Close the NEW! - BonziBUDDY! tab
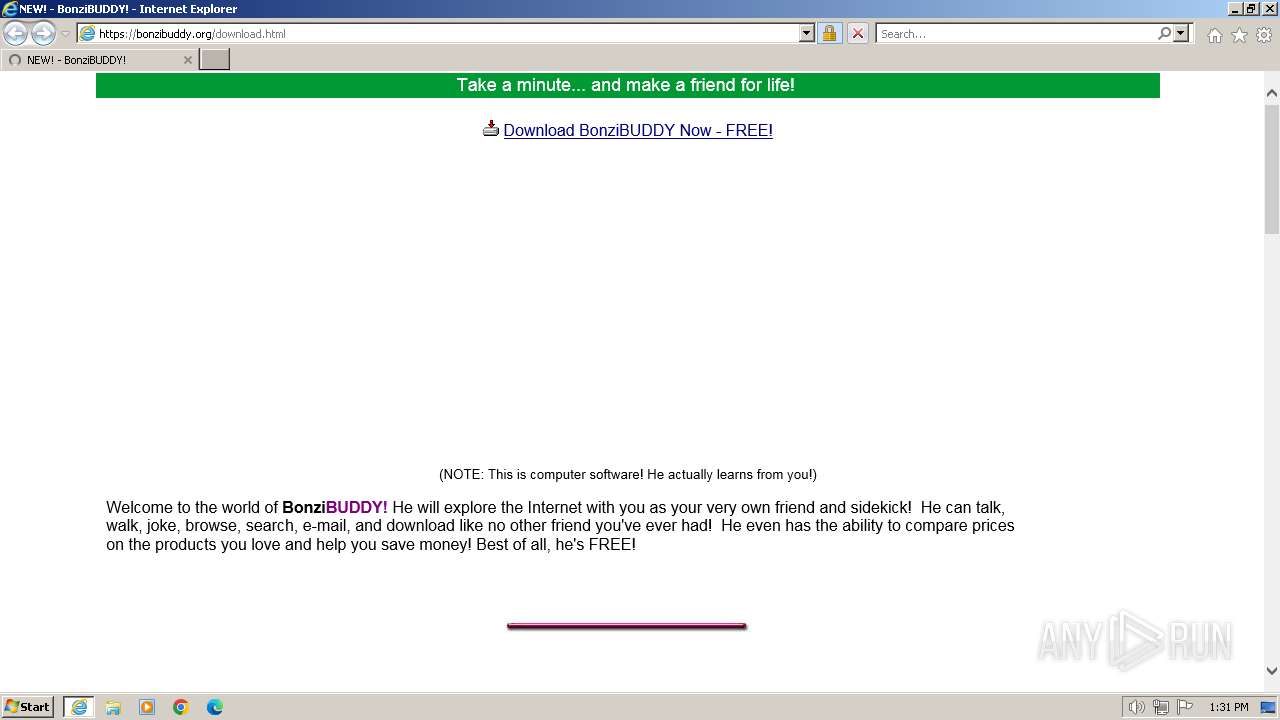The width and height of the screenshot is (1280, 720). tap(187, 60)
